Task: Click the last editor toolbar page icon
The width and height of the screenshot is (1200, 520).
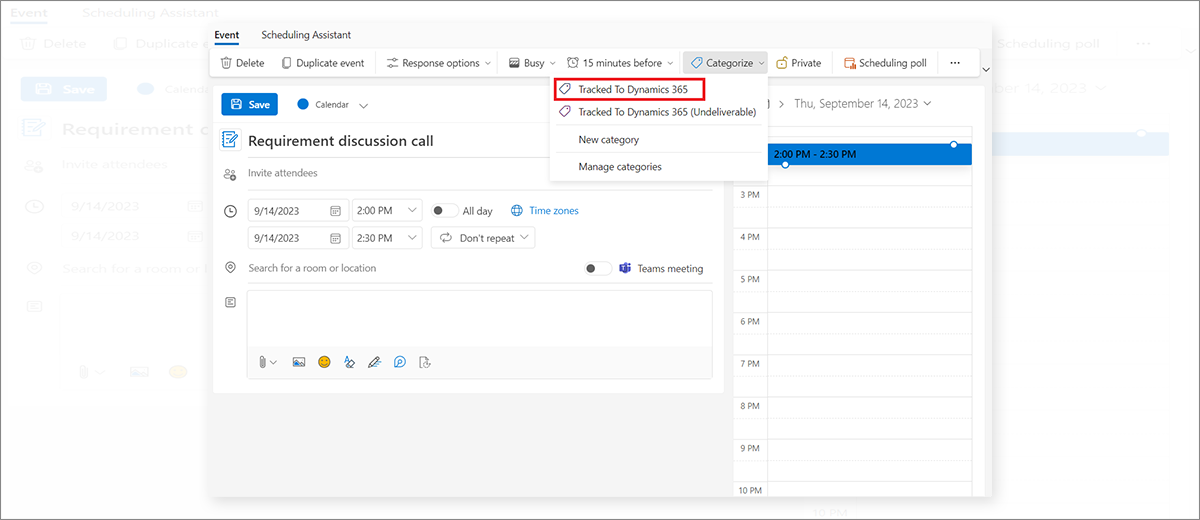Action: (425, 362)
